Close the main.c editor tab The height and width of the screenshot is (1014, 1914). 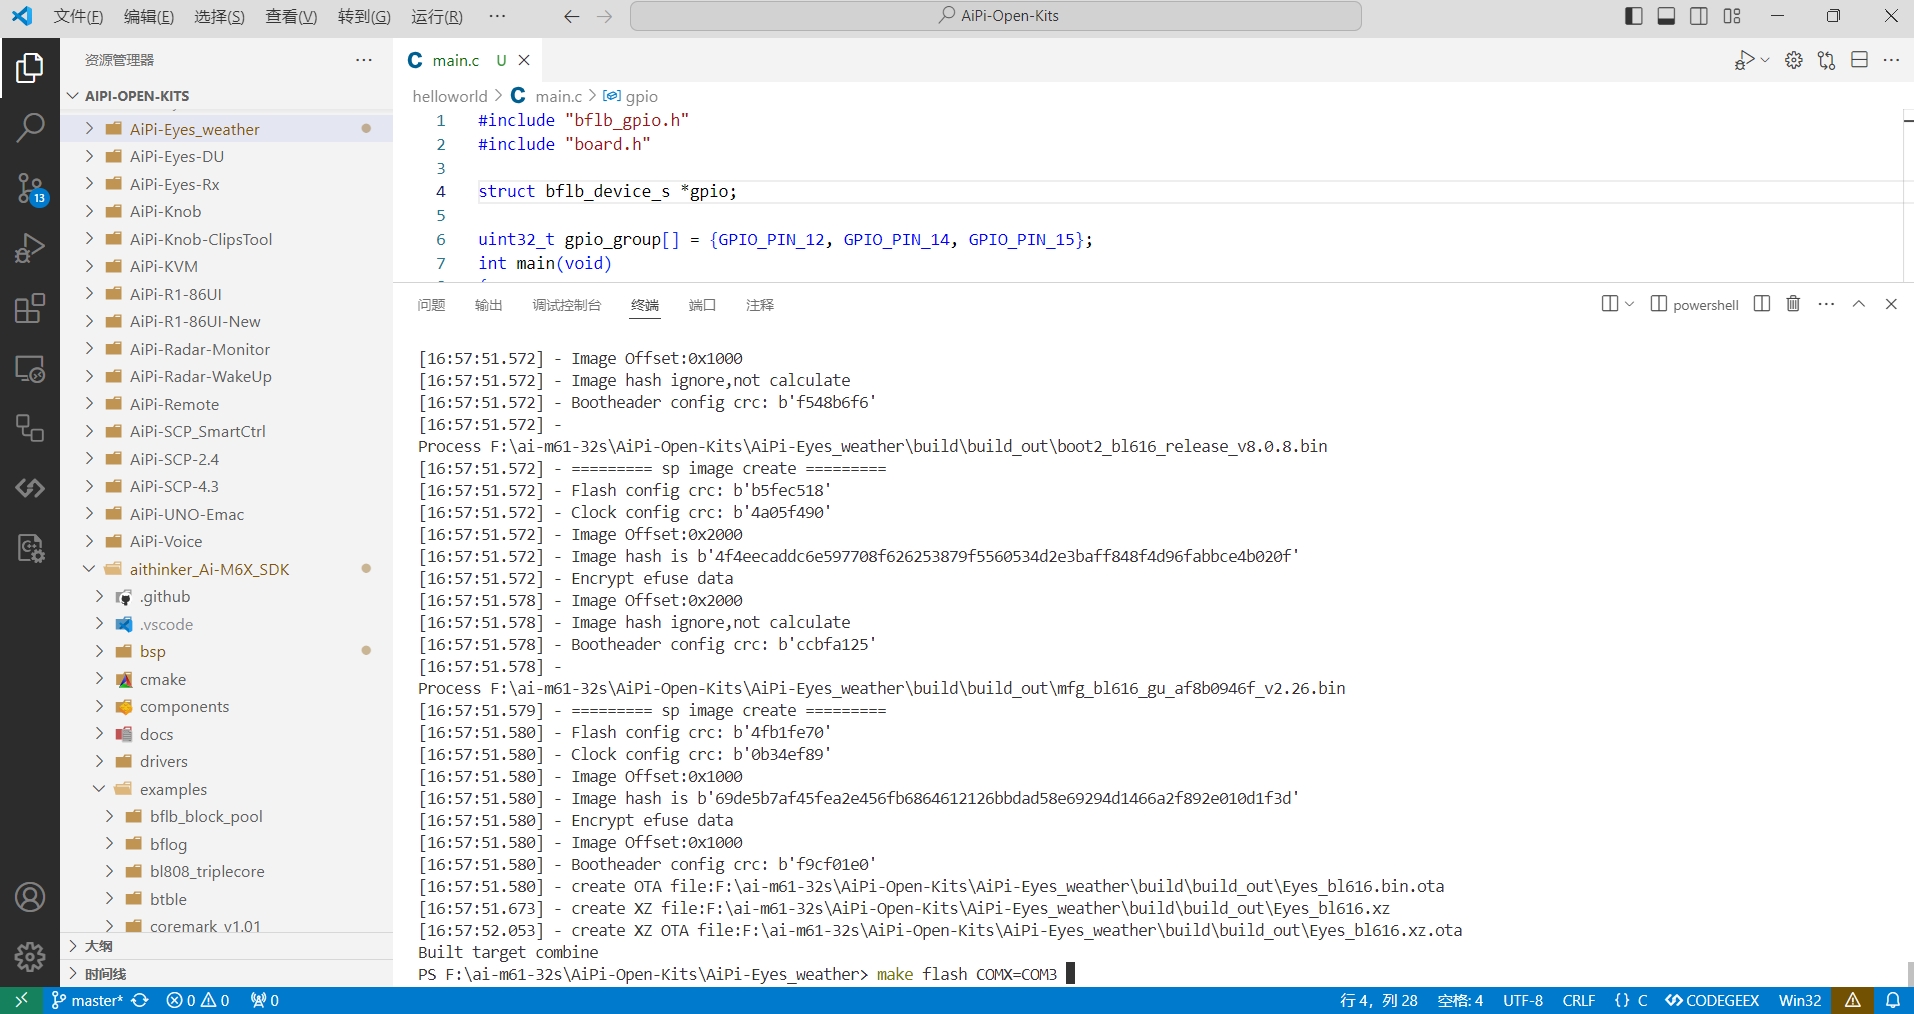coord(524,60)
